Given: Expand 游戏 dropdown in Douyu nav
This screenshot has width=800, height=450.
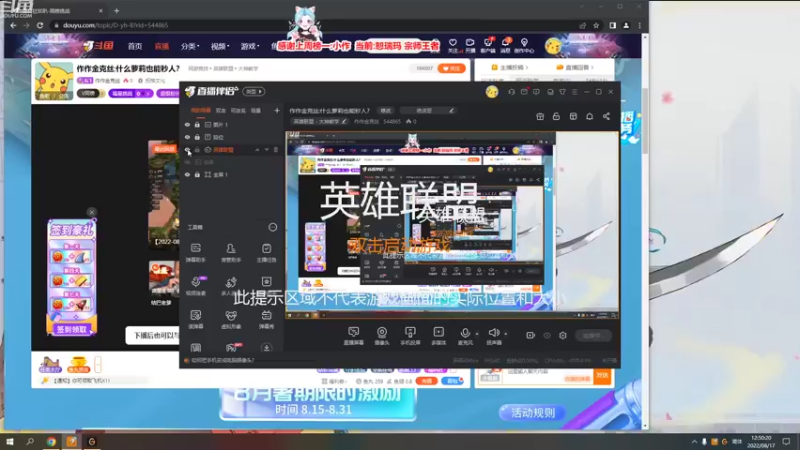Looking at the screenshot, I should pyautogui.click(x=250, y=46).
